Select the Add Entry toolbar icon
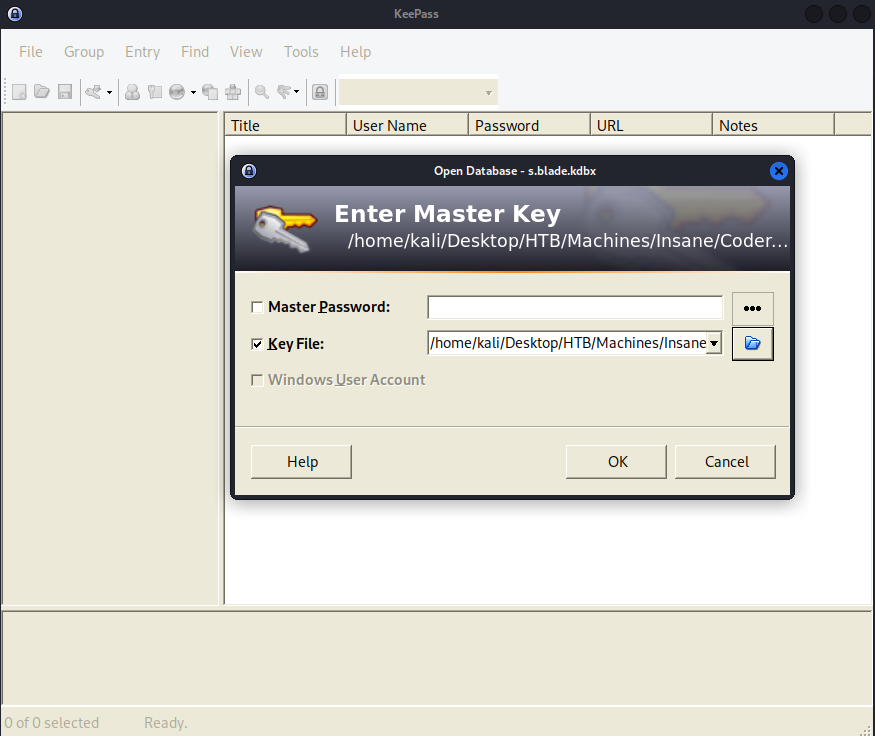 (x=132, y=91)
